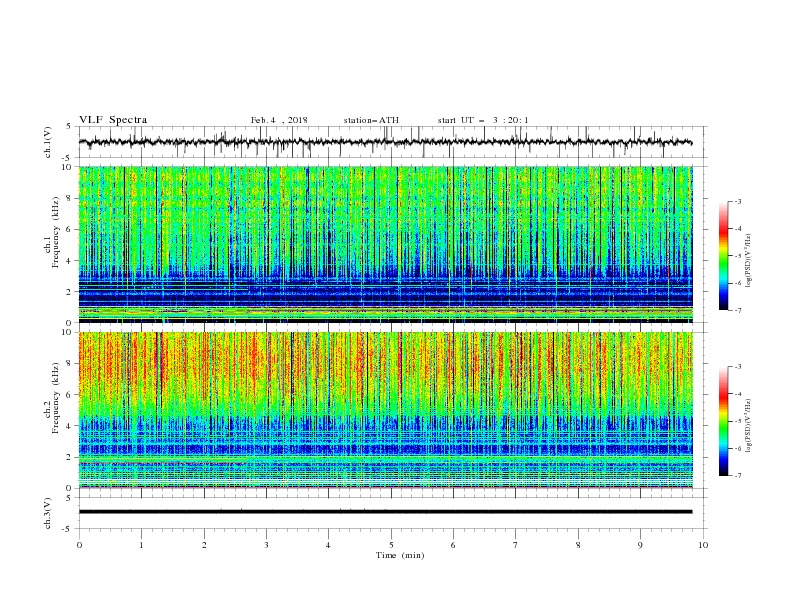This screenshot has width=792, height=612.
Task: Click the ch.1 spectrogram panel
Action: click(x=385, y=244)
